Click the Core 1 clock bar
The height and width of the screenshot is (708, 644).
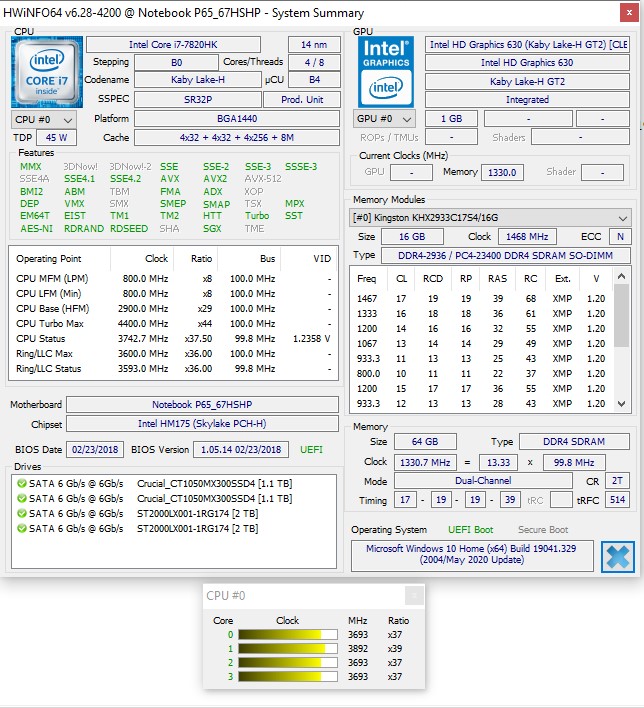[x=288, y=648]
